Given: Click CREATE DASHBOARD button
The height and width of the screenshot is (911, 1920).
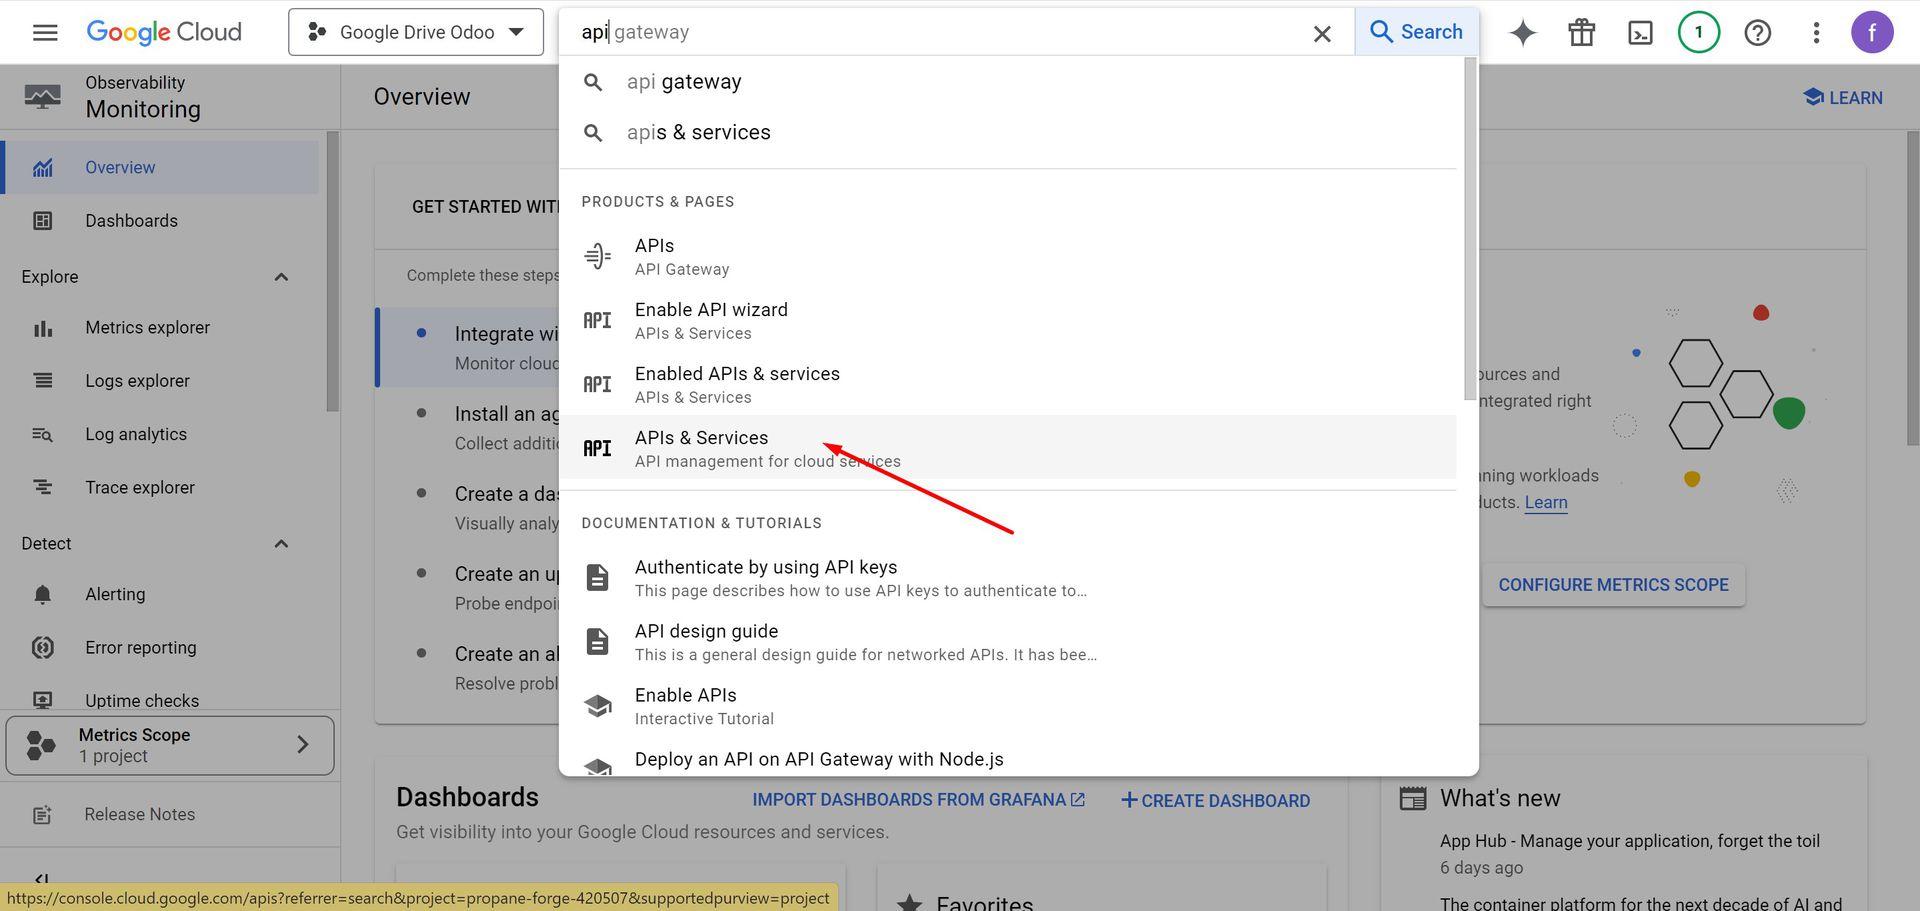Looking at the screenshot, I should tap(1215, 801).
